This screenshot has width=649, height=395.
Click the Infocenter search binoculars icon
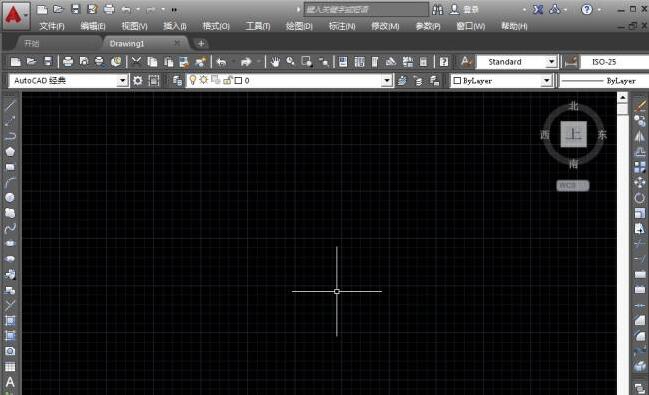[437, 9]
